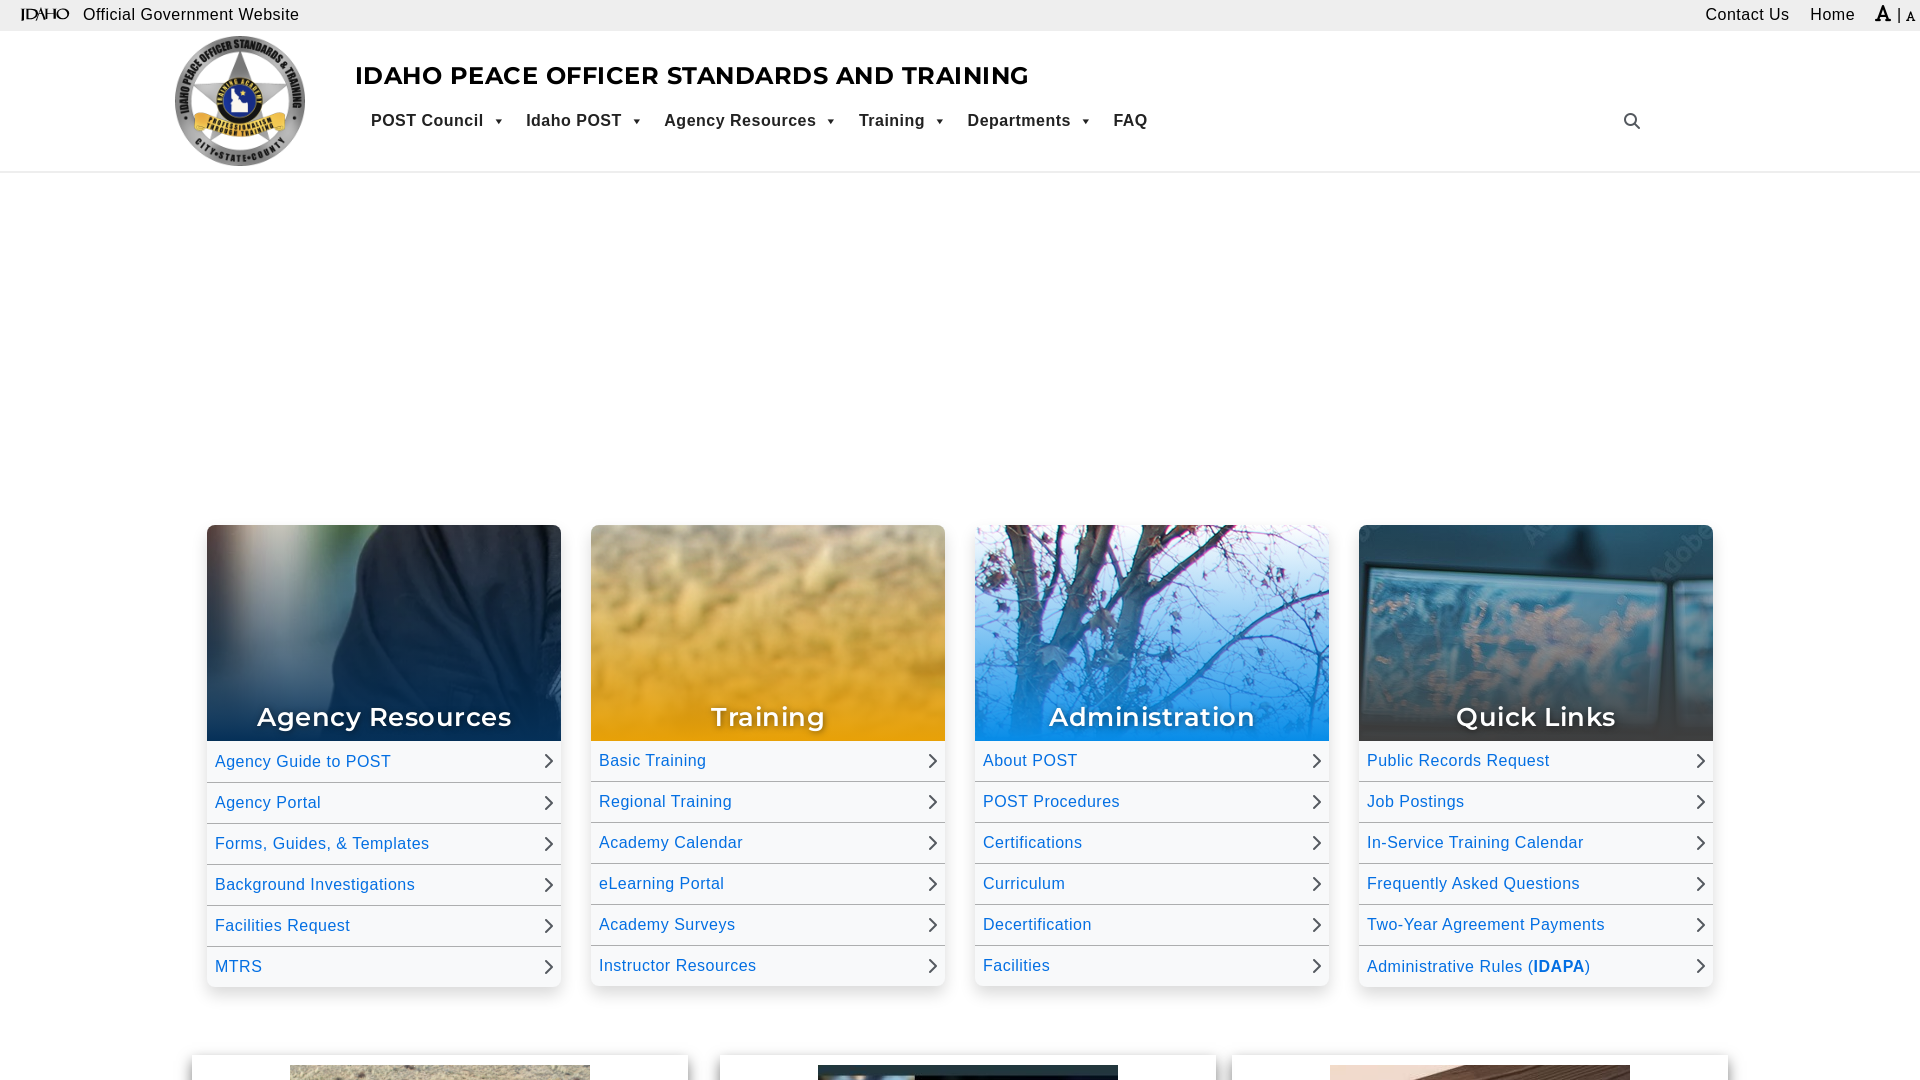Click chevron next to Agency Guide to POST

pyautogui.click(x=548, y=762)
